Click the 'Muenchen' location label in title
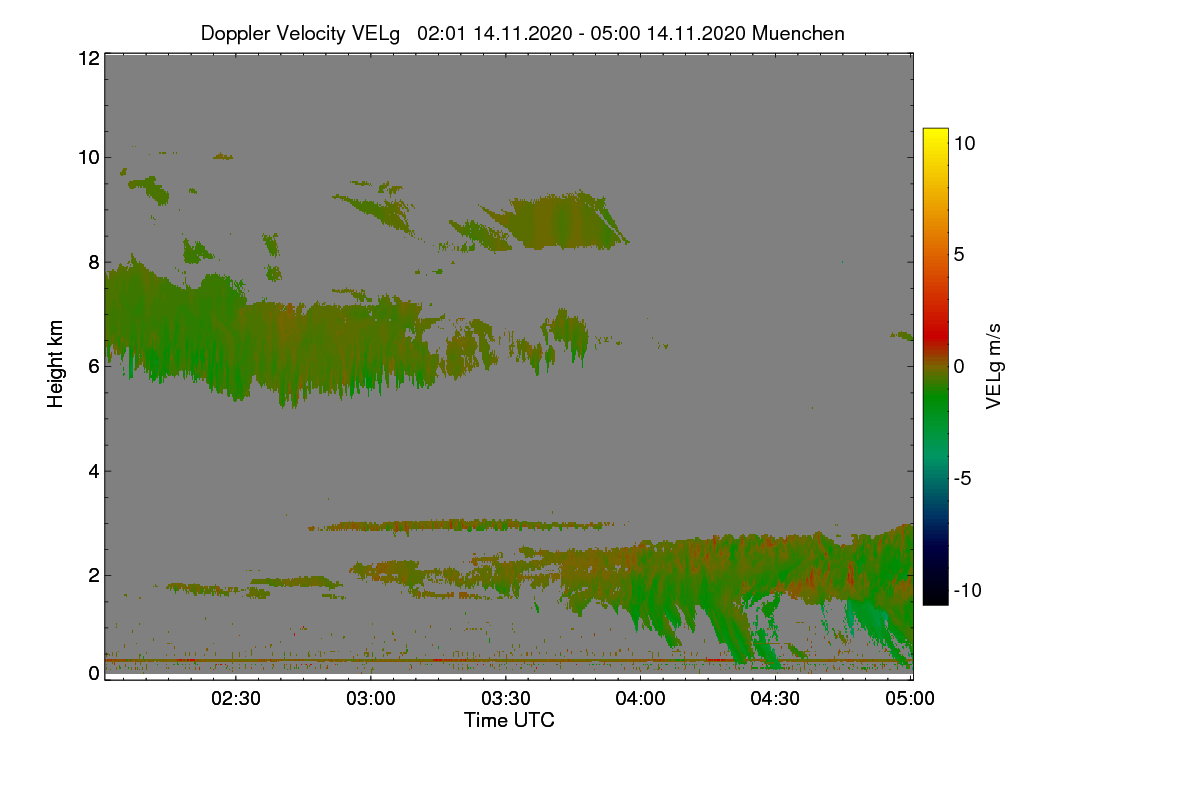This screenshot has width=1200, height=800. click(798, 33)
